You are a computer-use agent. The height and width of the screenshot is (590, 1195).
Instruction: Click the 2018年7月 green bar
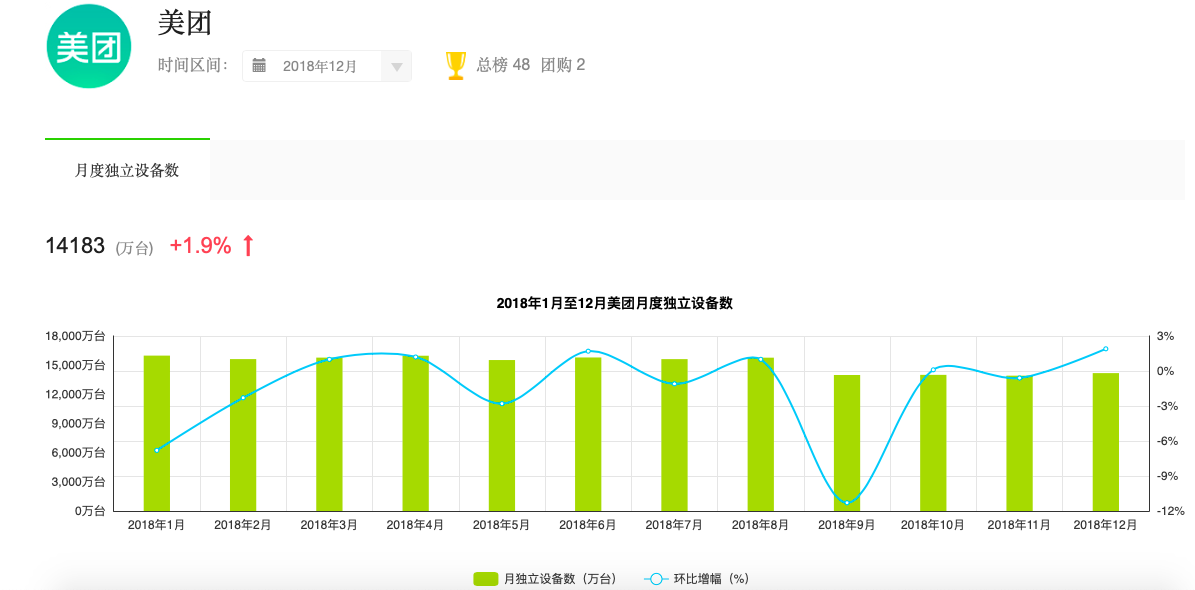[x=674, y=434]
